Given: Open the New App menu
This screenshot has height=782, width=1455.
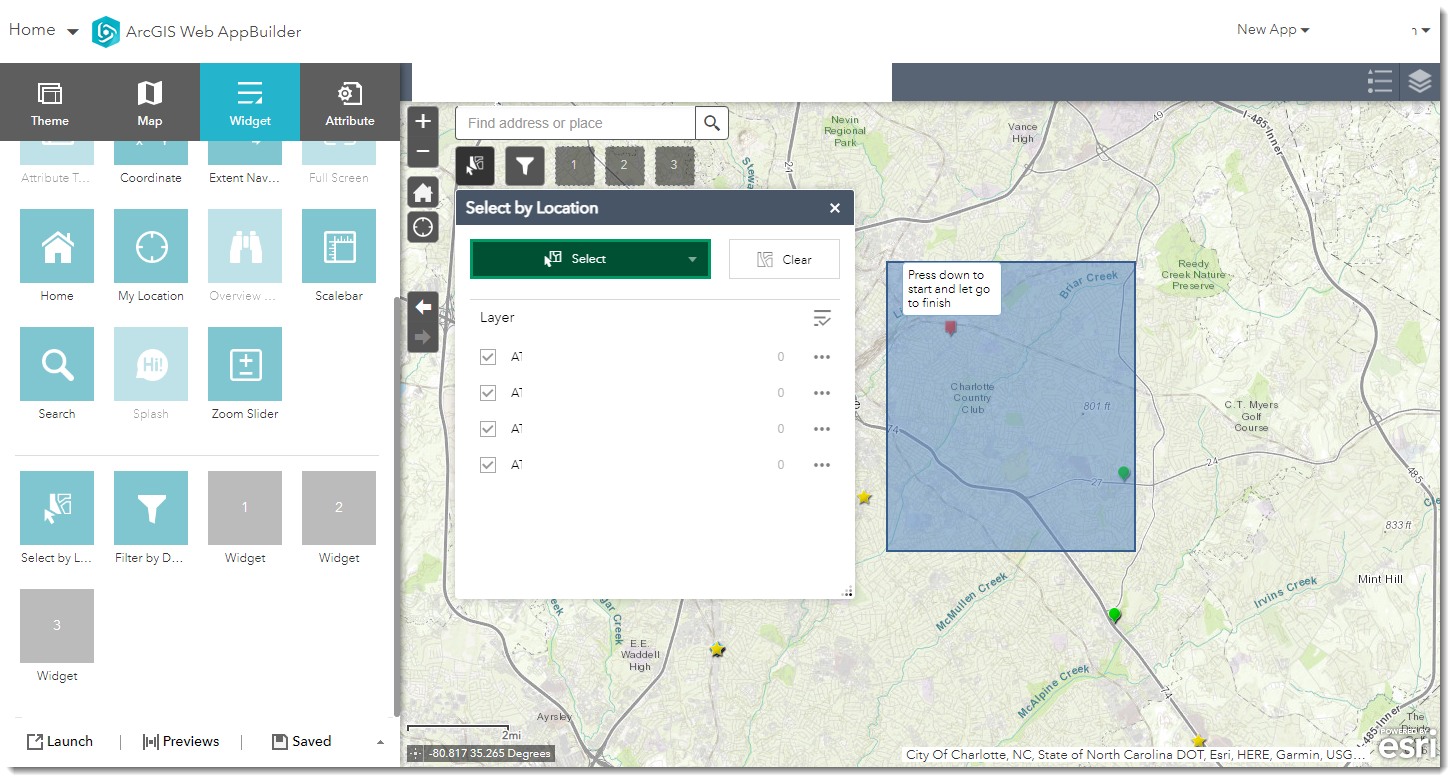Looking at the screenshot, I should [x=1272, y=29].
